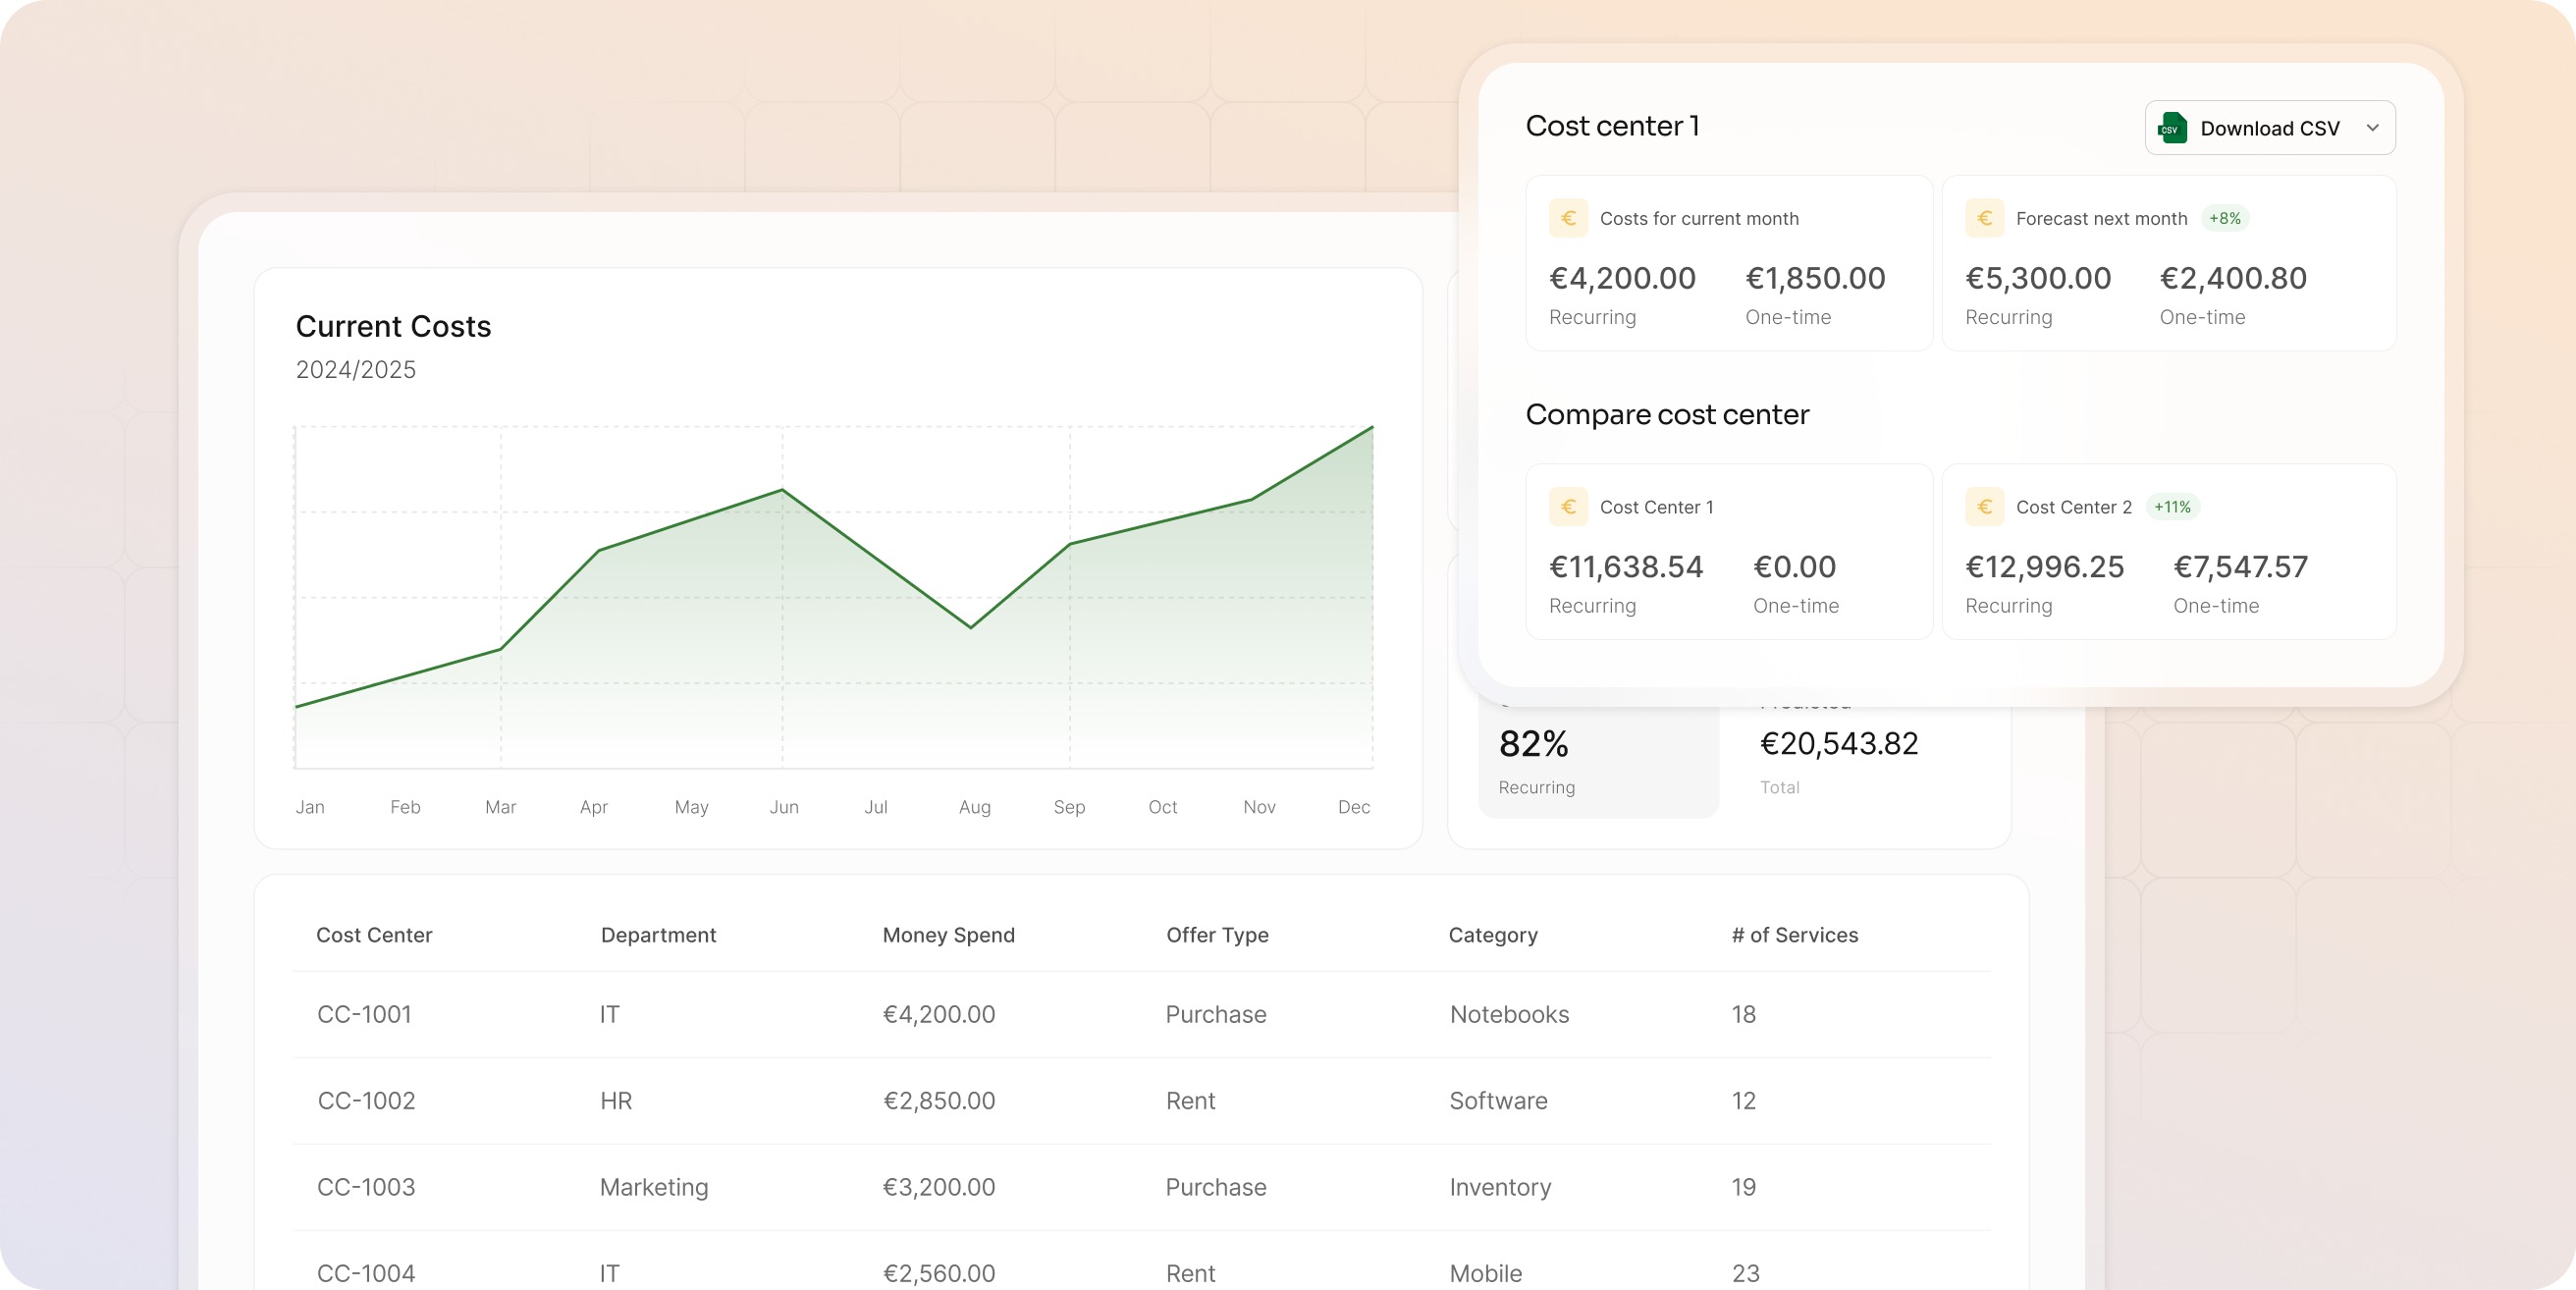
Task: Click the +11% Cost Center 2 badge
Action: point(2172,507)
